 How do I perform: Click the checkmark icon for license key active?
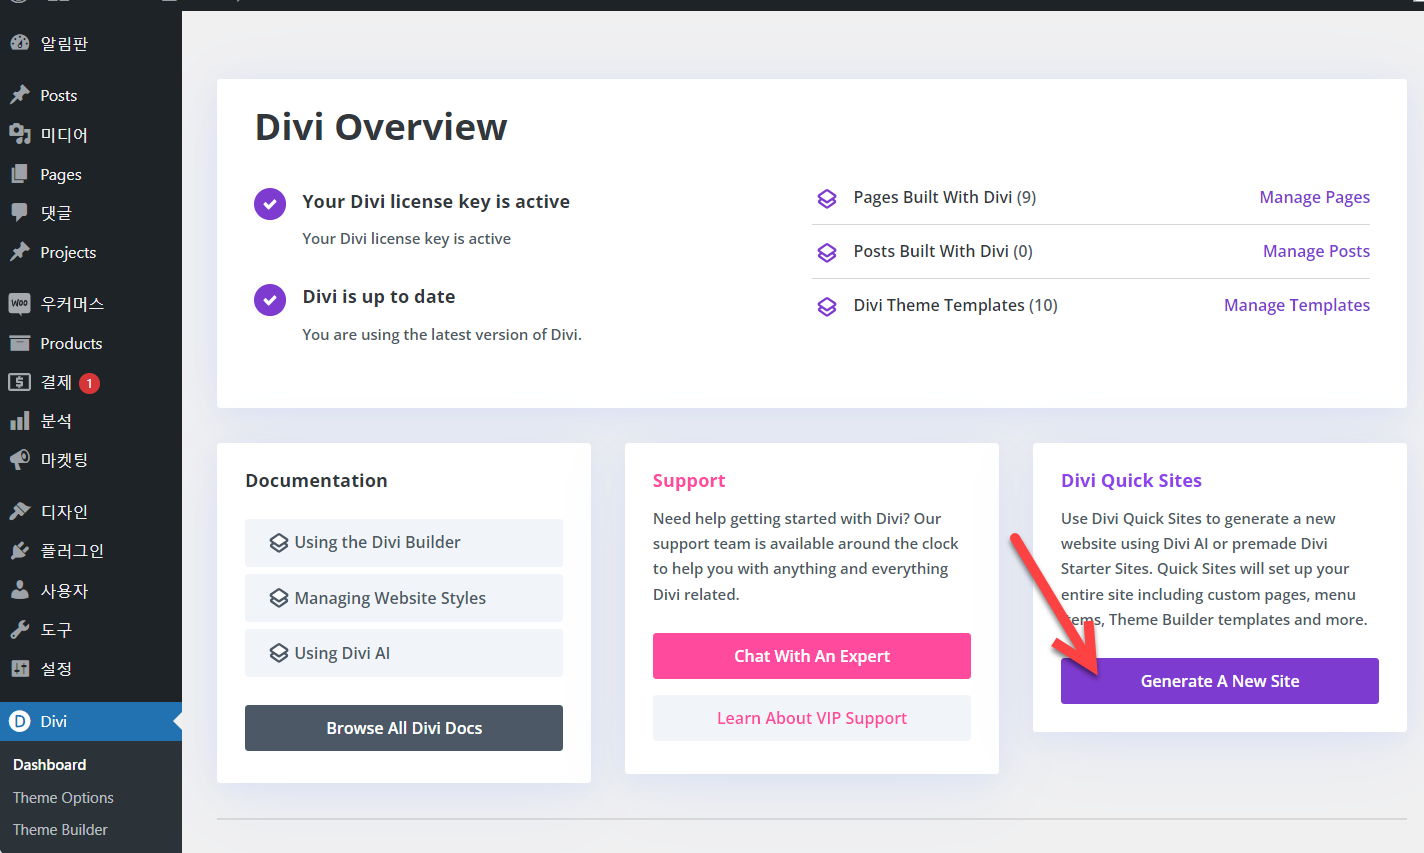pyautogui.click(x=270, y=203)
